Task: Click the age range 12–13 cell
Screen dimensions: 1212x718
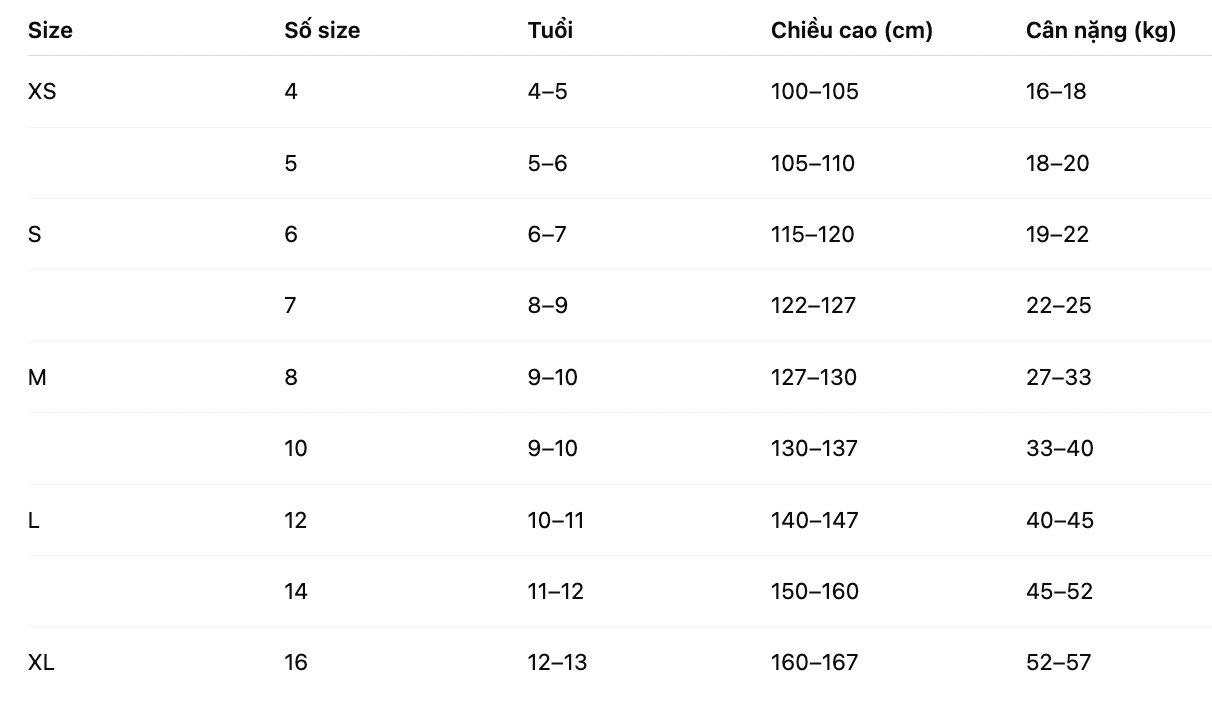Action: [557, 663]
